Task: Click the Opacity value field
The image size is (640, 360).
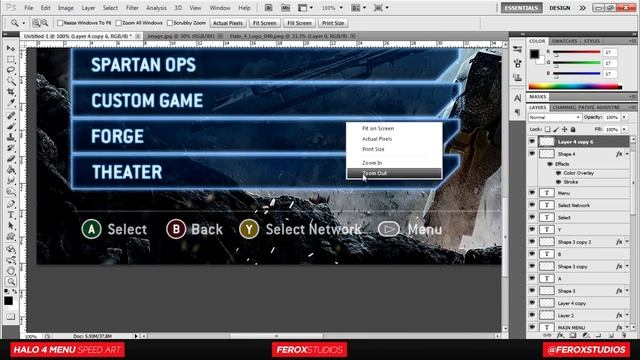Action: 611,118
